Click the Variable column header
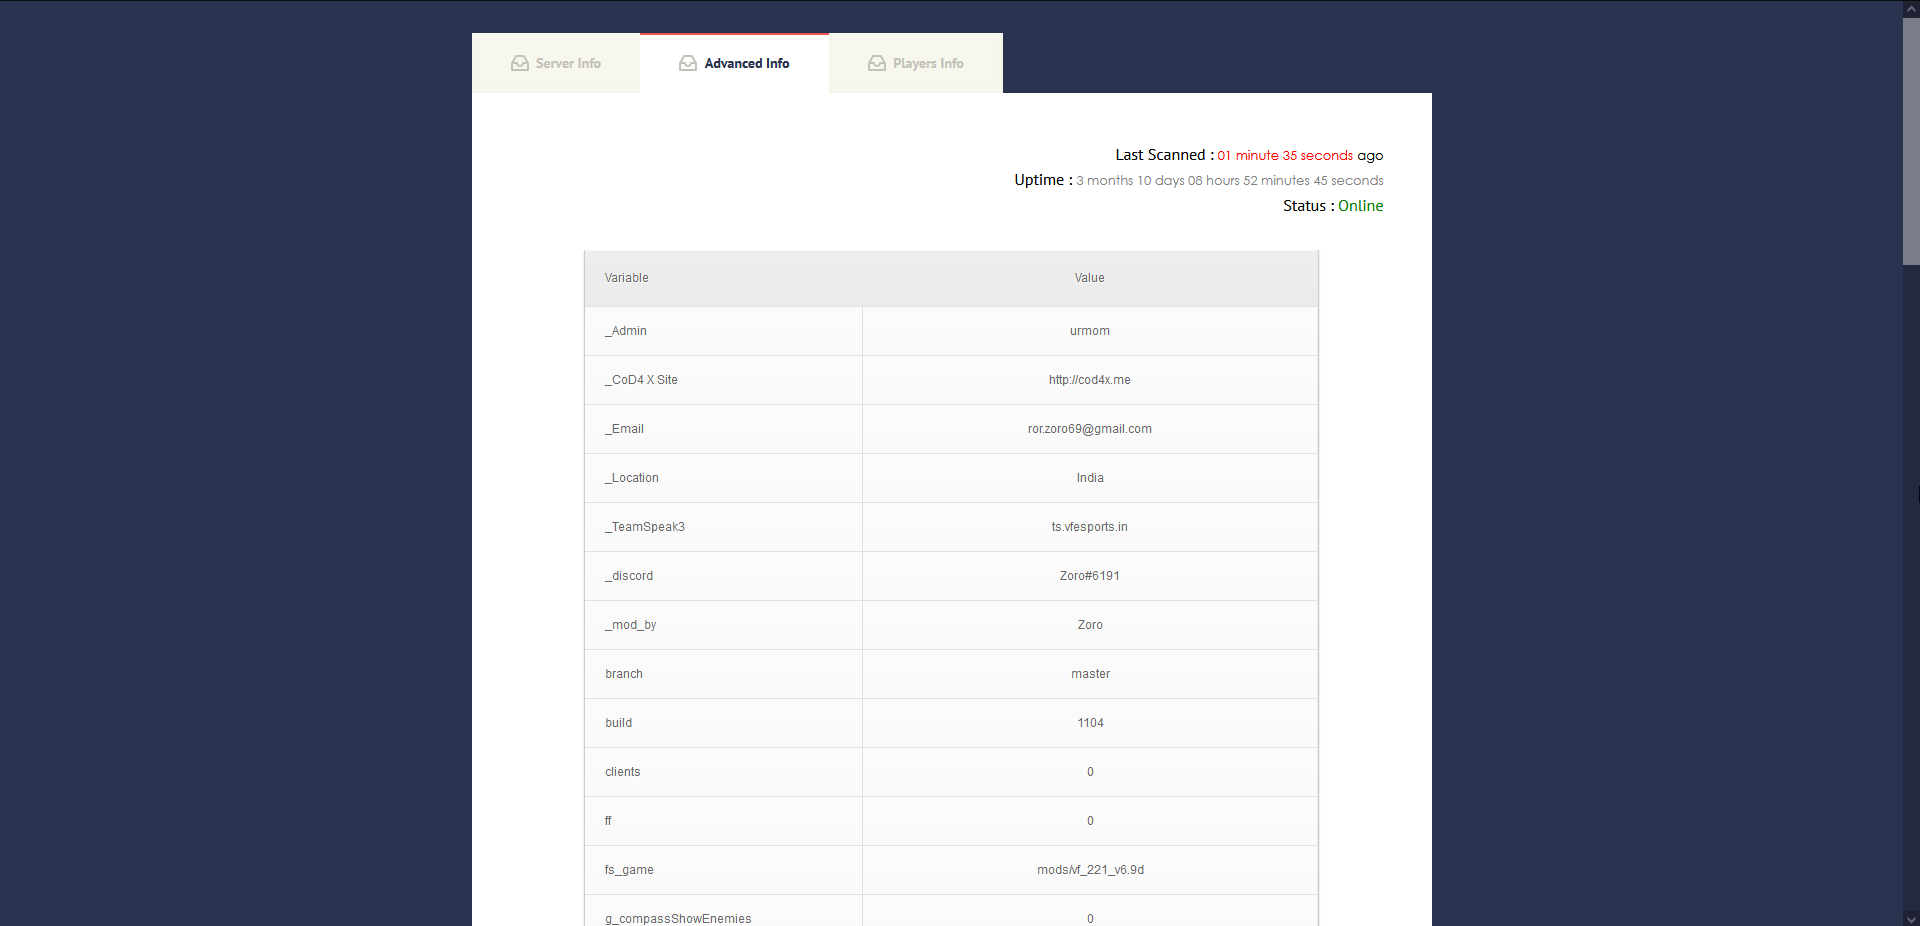1920x926 pixels. pos(627,278)
